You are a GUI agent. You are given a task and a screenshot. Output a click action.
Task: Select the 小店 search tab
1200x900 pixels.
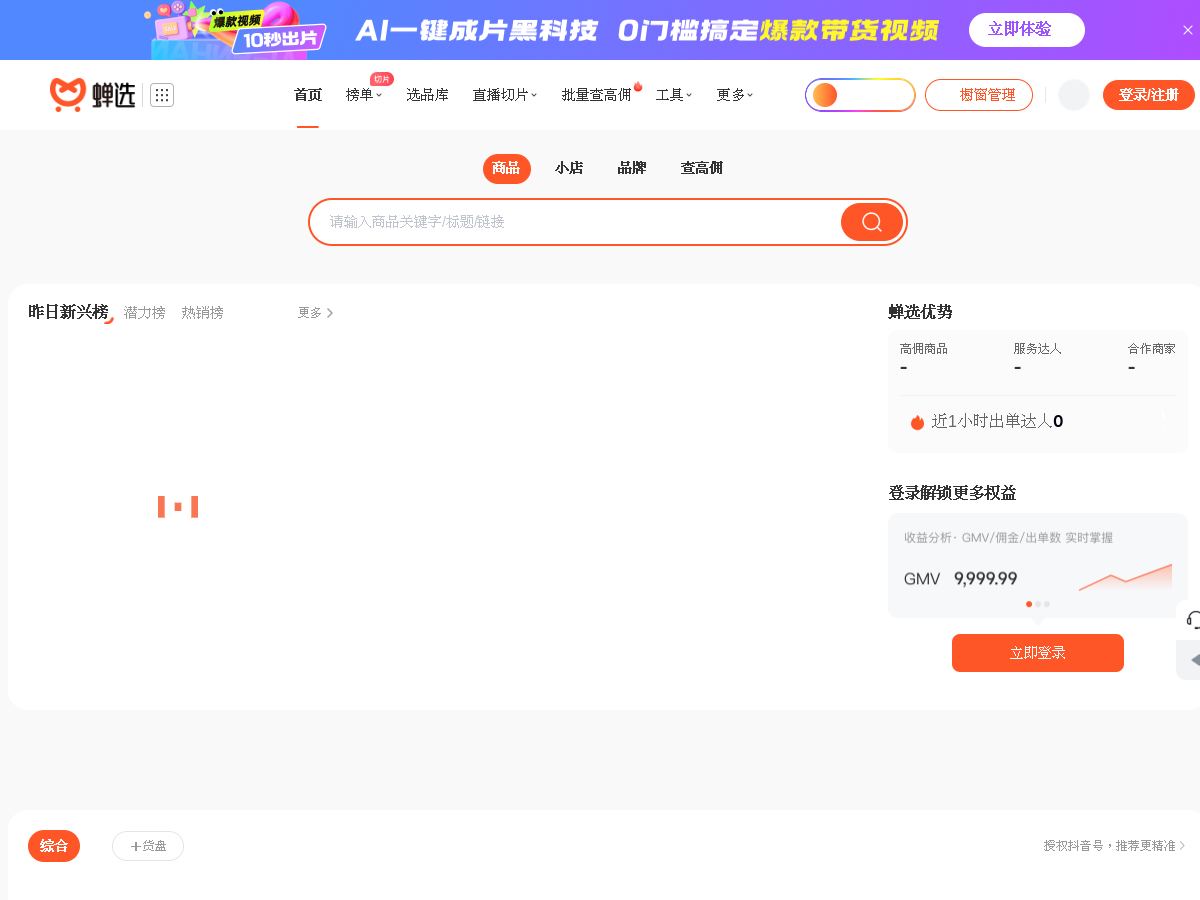click(x=569, y=168)
